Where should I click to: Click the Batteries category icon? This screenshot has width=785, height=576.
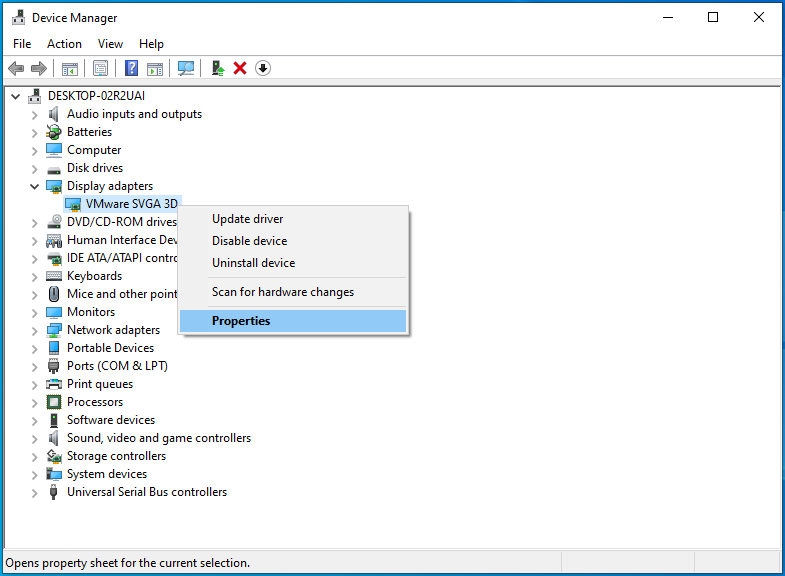pos(54,132)
